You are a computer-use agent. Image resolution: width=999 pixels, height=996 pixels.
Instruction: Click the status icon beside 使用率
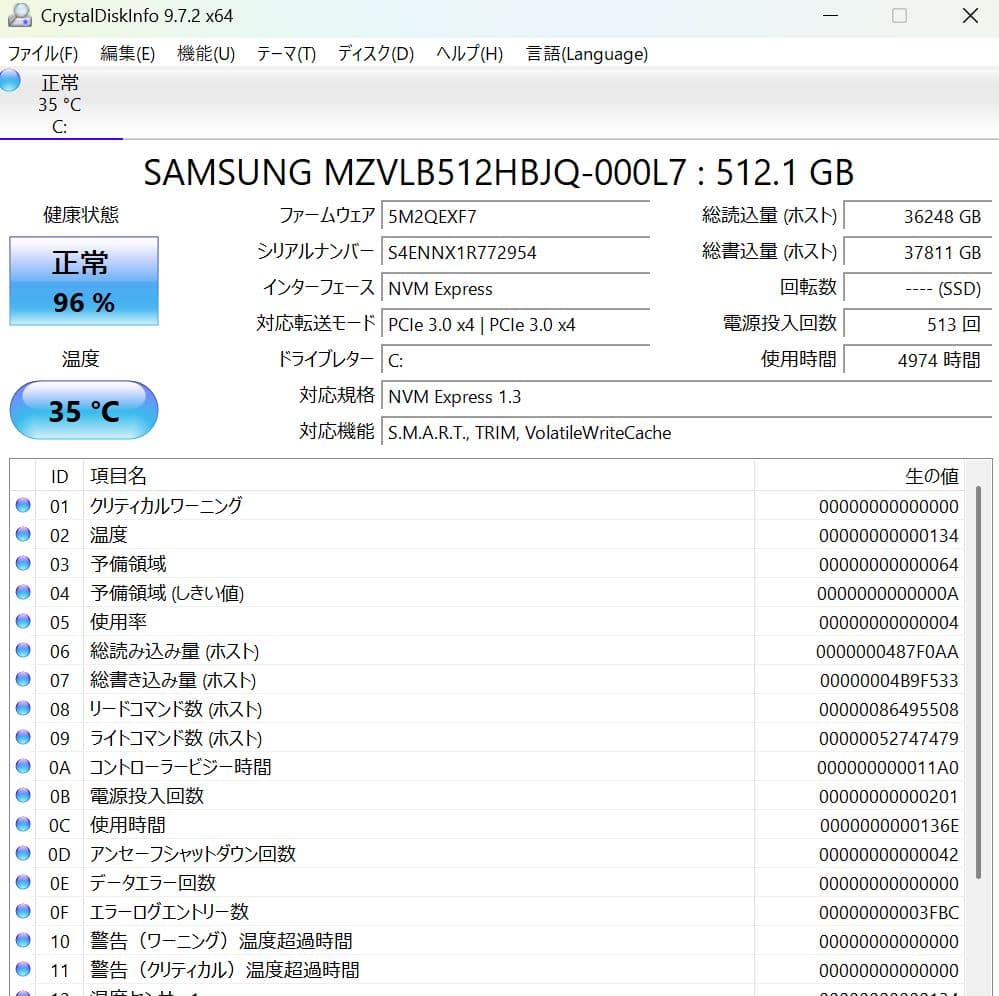tap(23, 621)
